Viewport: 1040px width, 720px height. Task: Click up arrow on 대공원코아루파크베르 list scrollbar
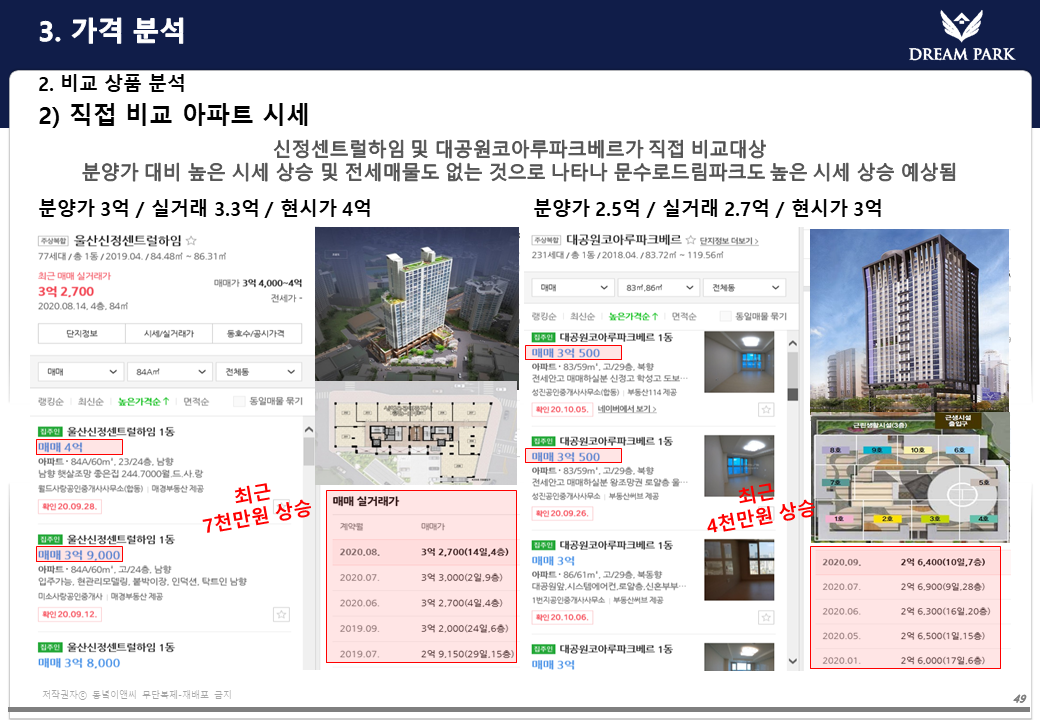792,343
